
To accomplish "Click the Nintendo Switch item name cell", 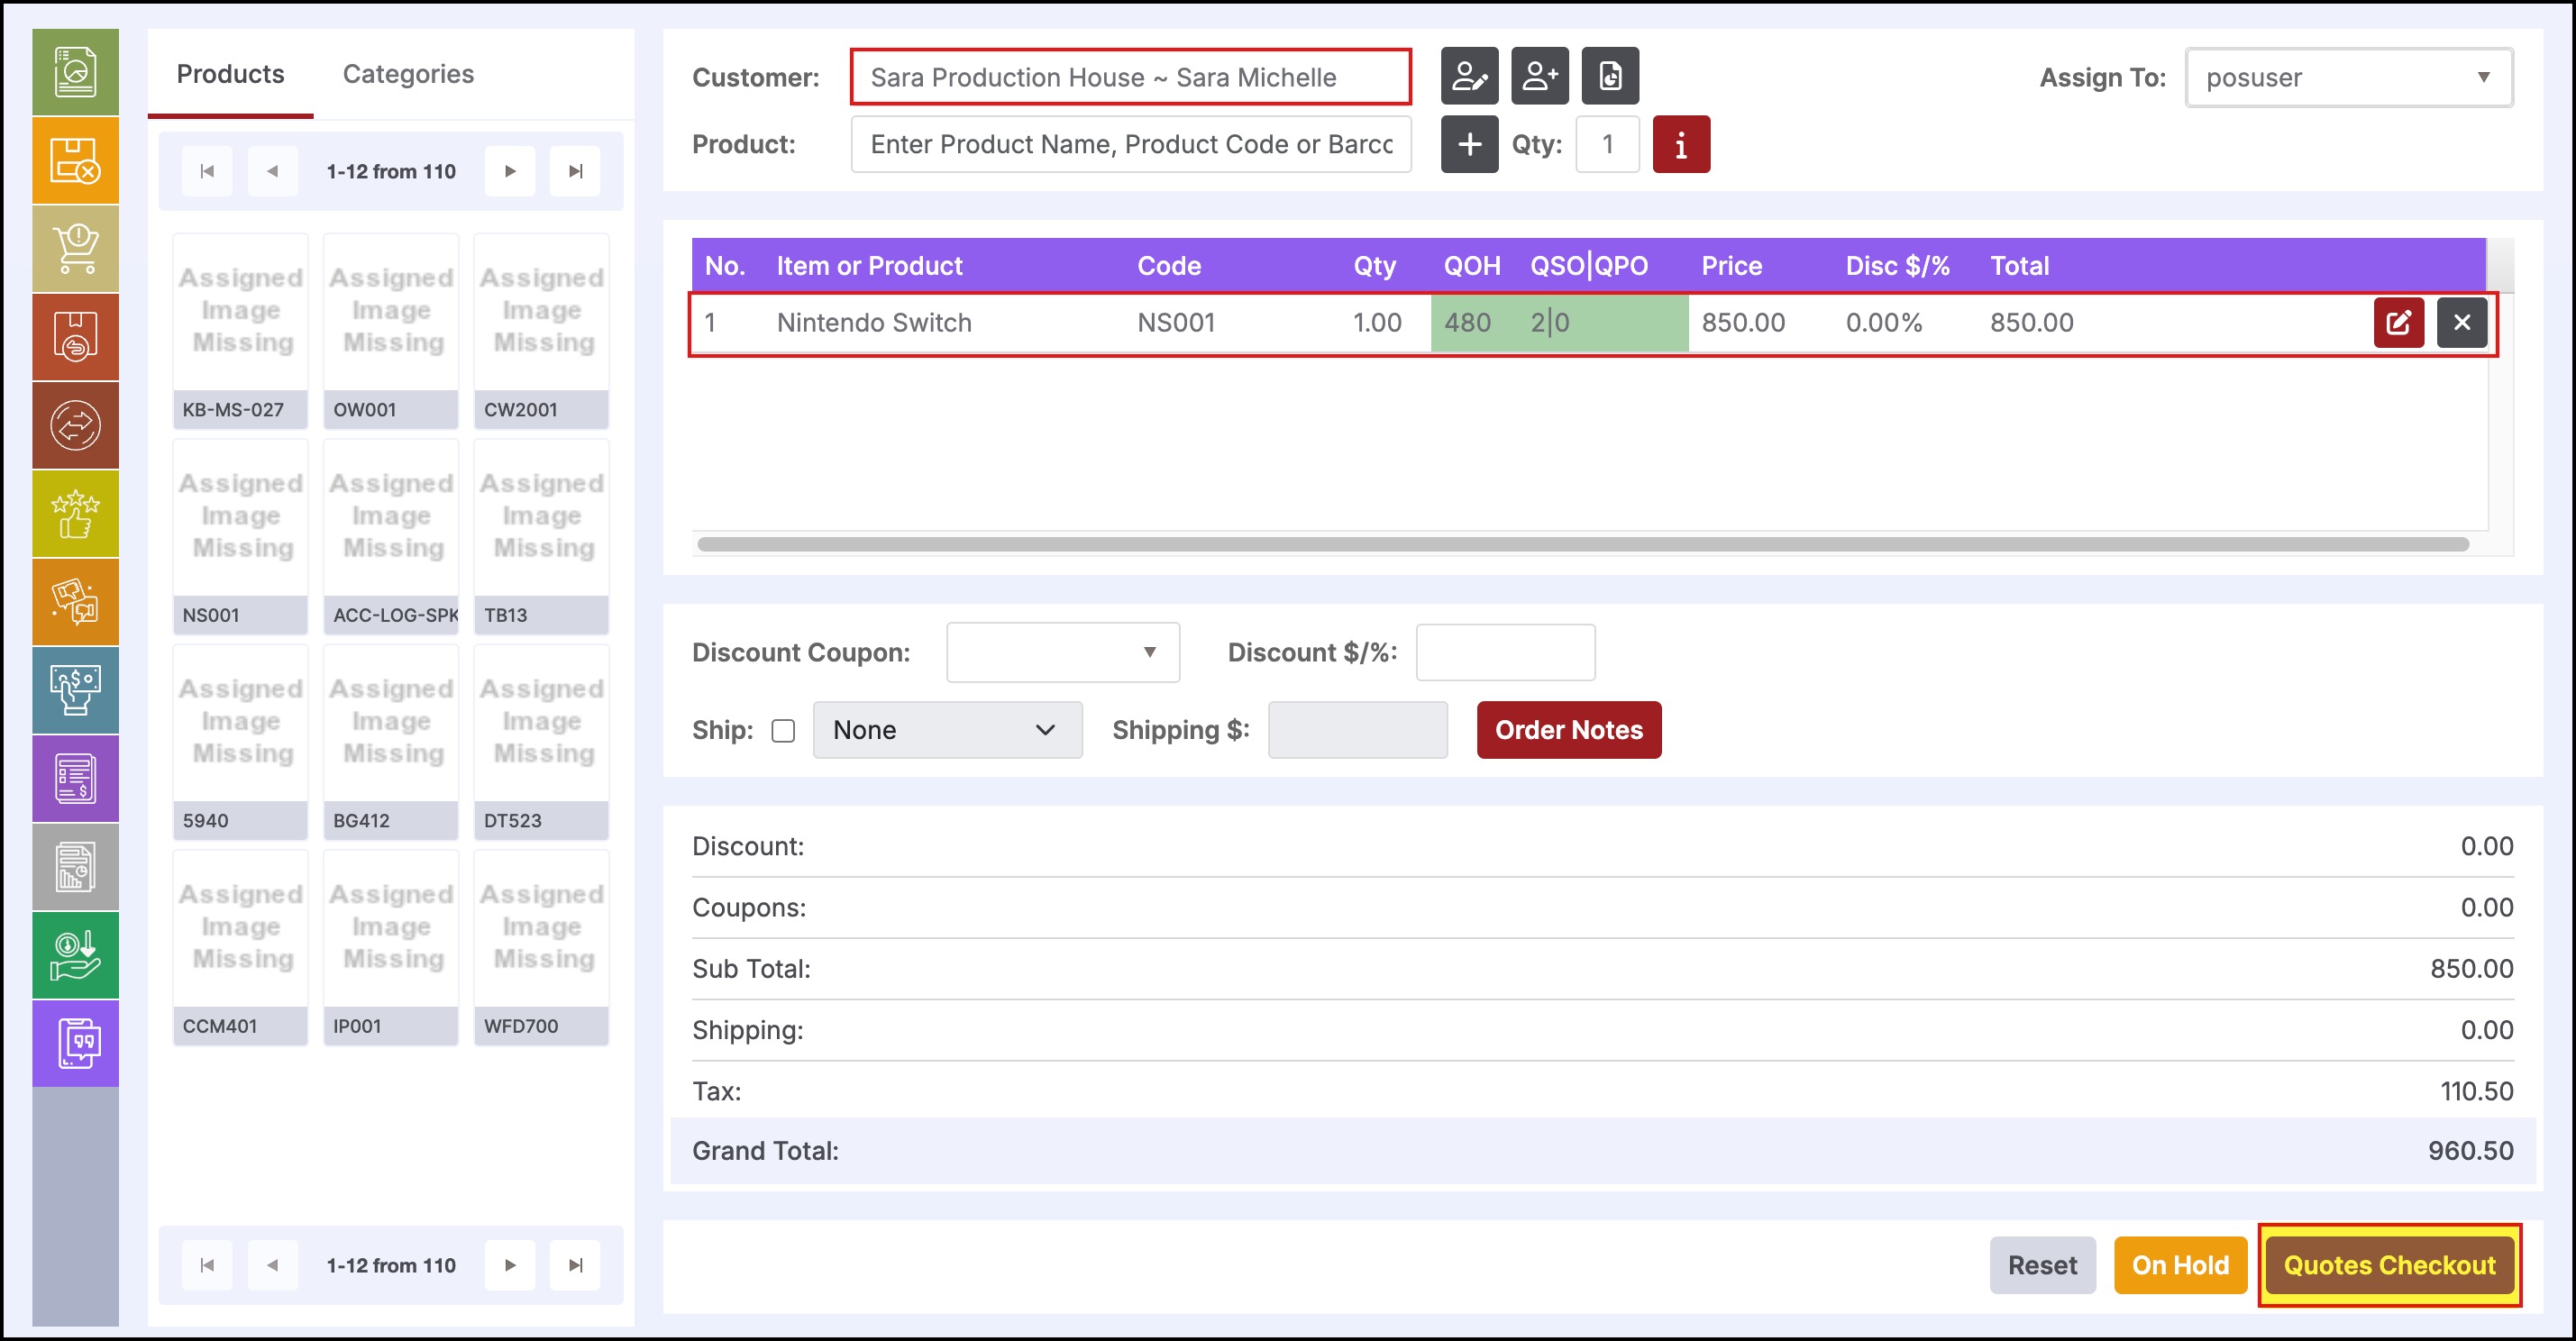I will [x=874, y=323].
